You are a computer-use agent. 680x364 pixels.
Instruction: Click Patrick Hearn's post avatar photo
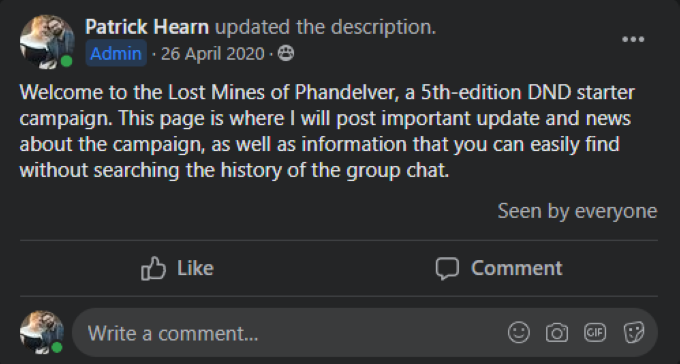click(47, 42)
